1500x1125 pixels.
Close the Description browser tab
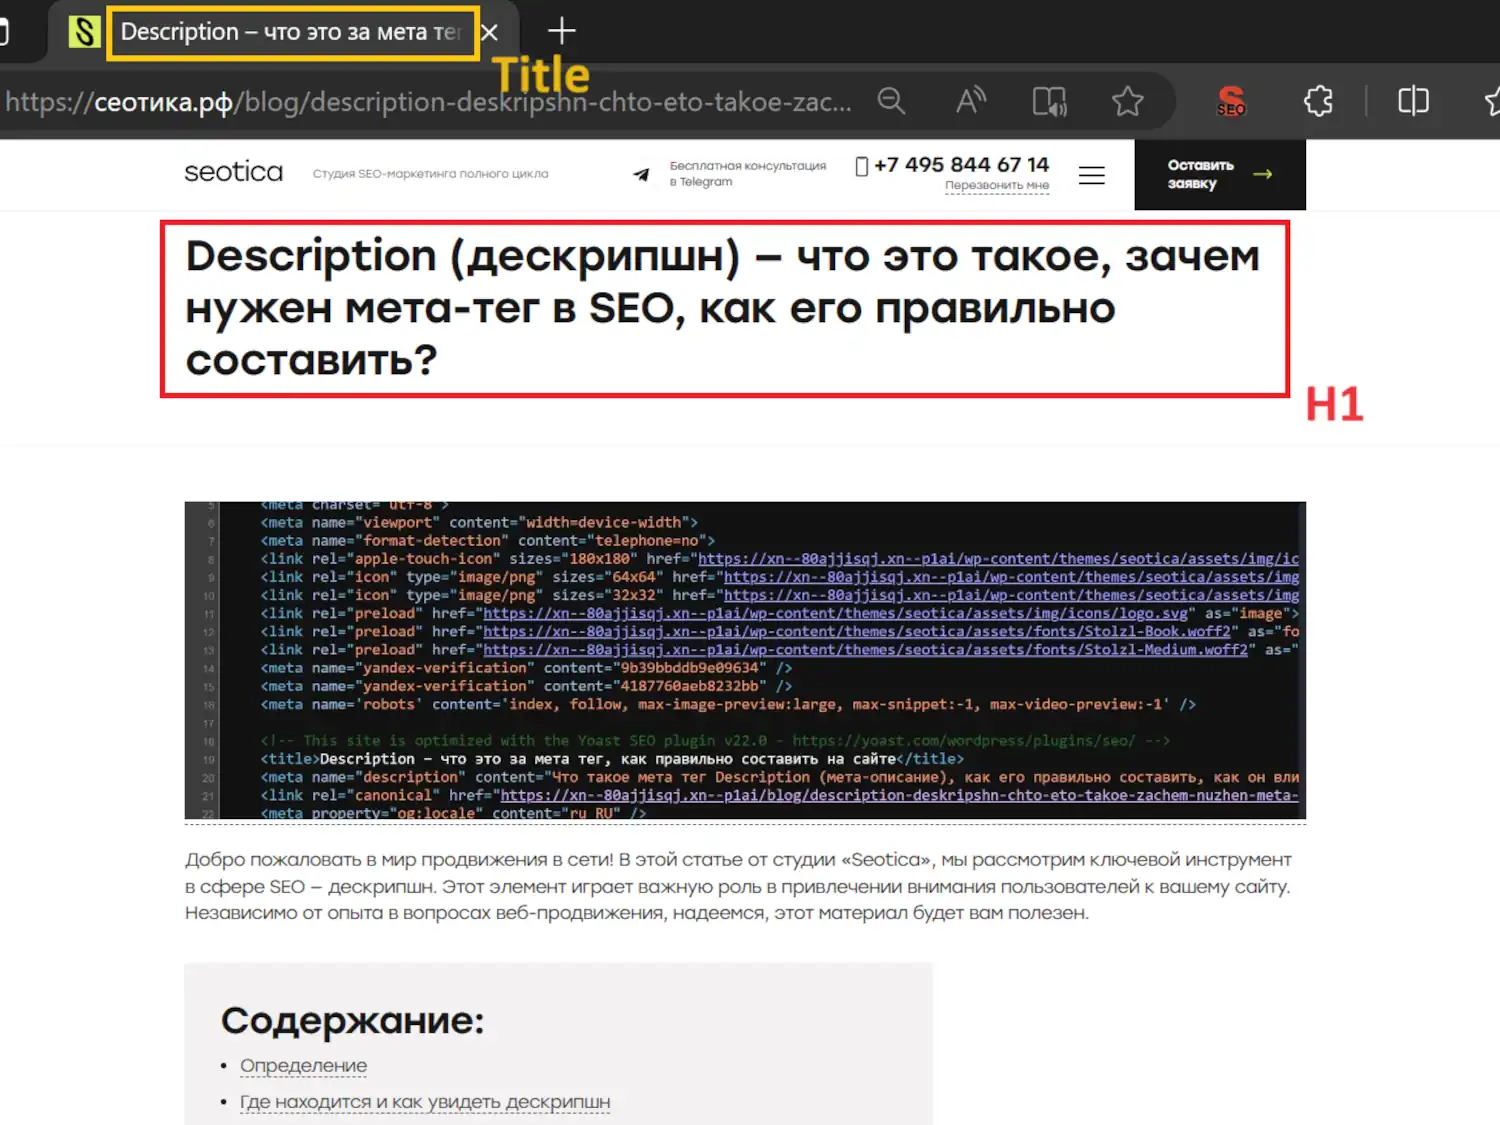490,33
